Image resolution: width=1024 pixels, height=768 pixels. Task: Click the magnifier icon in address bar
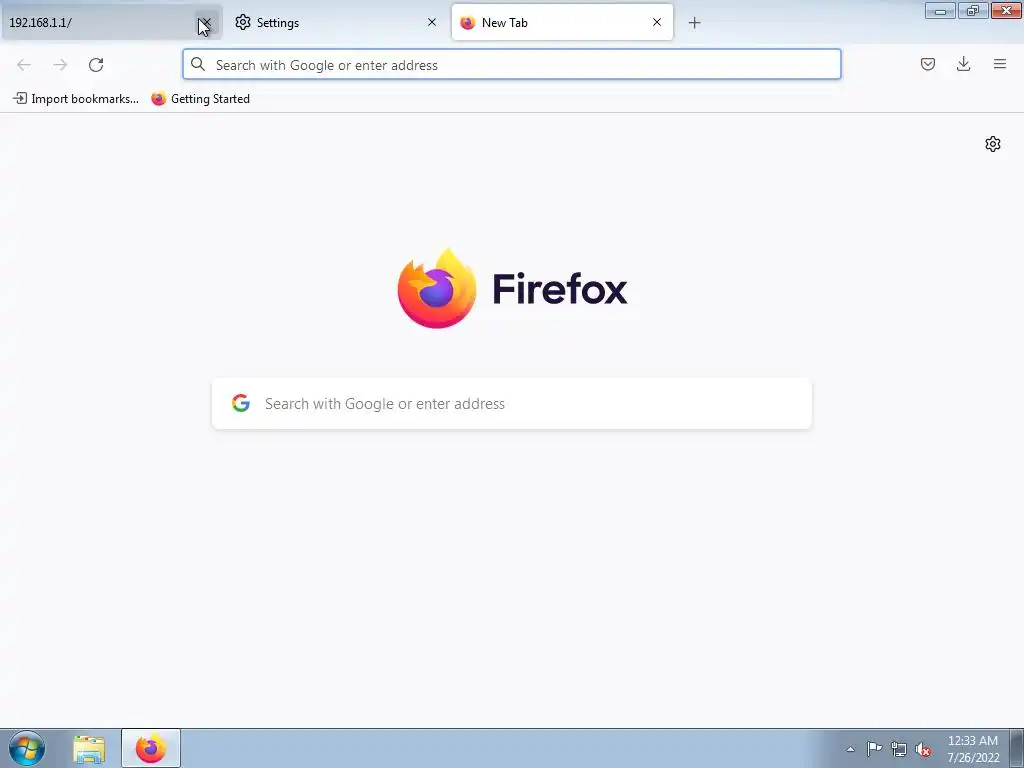[x=198, y=64]
